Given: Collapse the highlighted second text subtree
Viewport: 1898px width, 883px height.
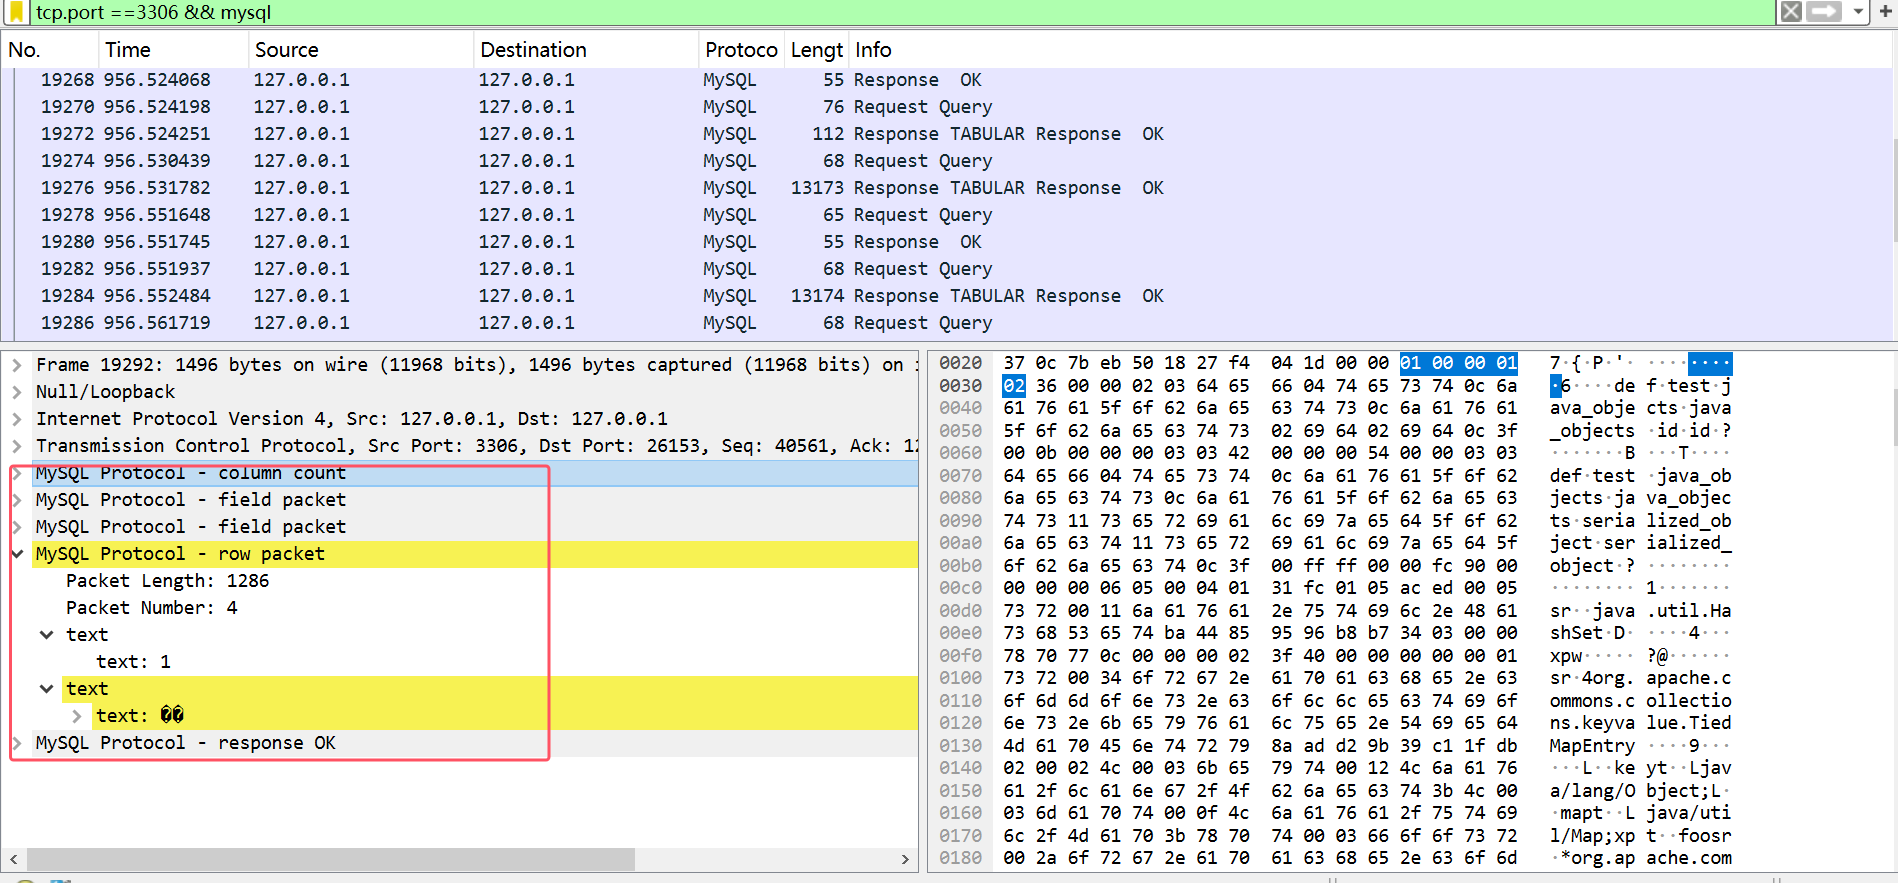Looking at the screenshot, I should click(x=47, y=689).
